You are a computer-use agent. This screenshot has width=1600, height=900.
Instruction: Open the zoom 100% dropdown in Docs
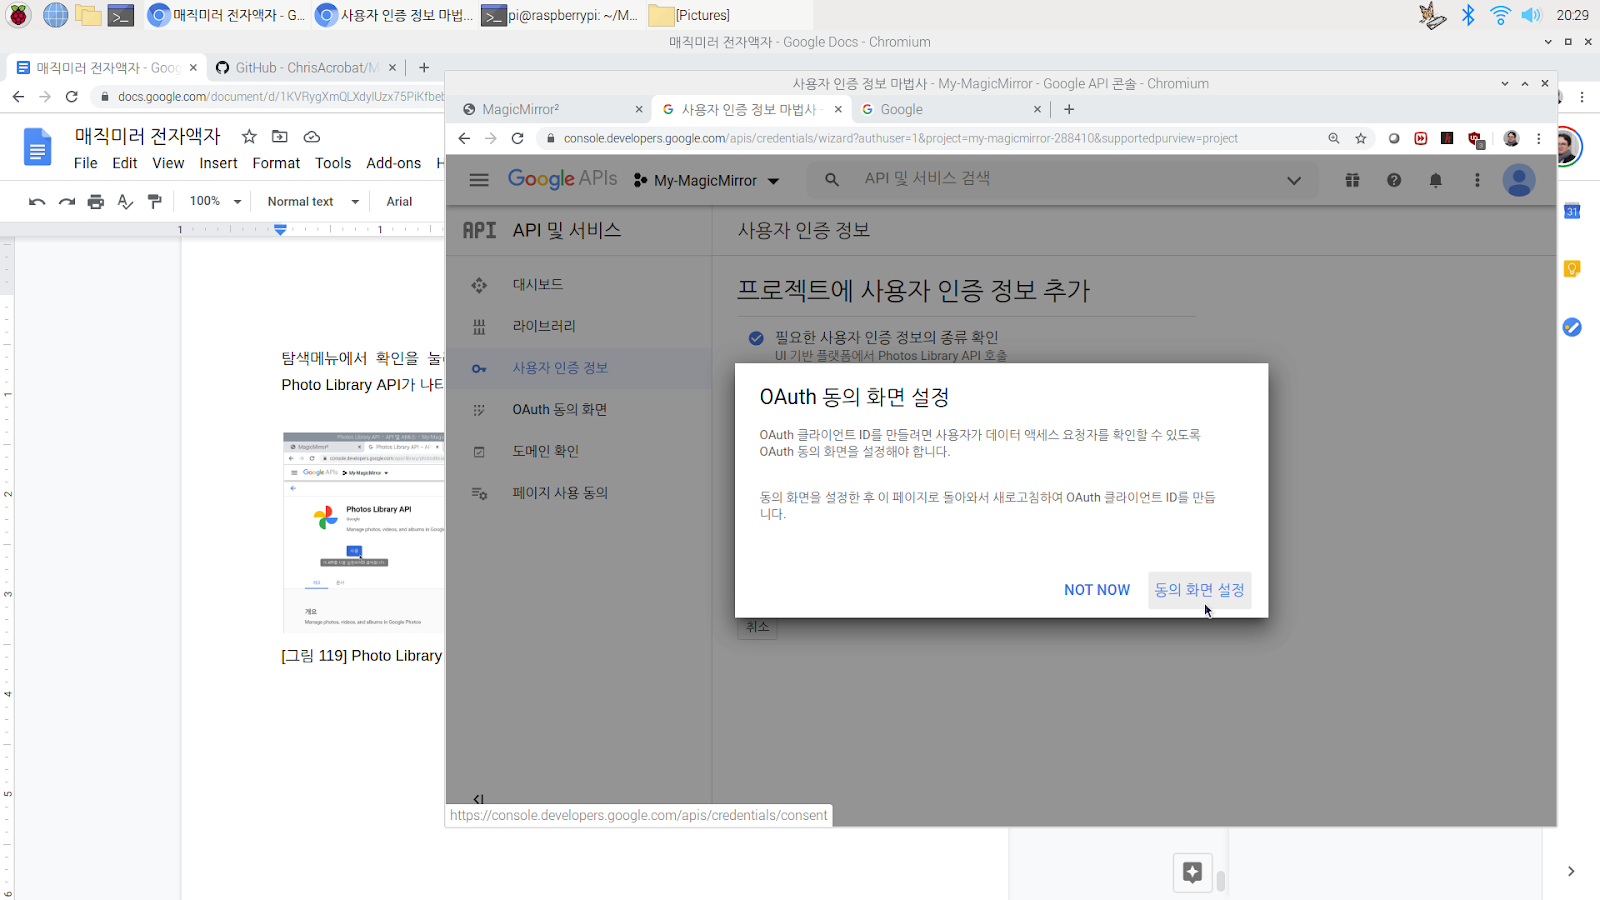click(x=215, y=201)
